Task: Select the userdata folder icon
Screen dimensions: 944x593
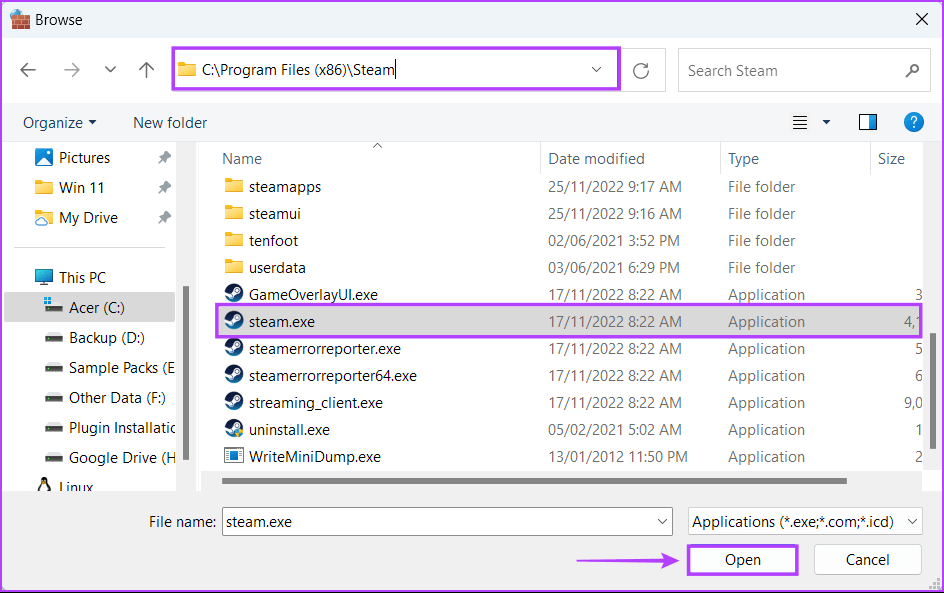Action: coord(234,267)
